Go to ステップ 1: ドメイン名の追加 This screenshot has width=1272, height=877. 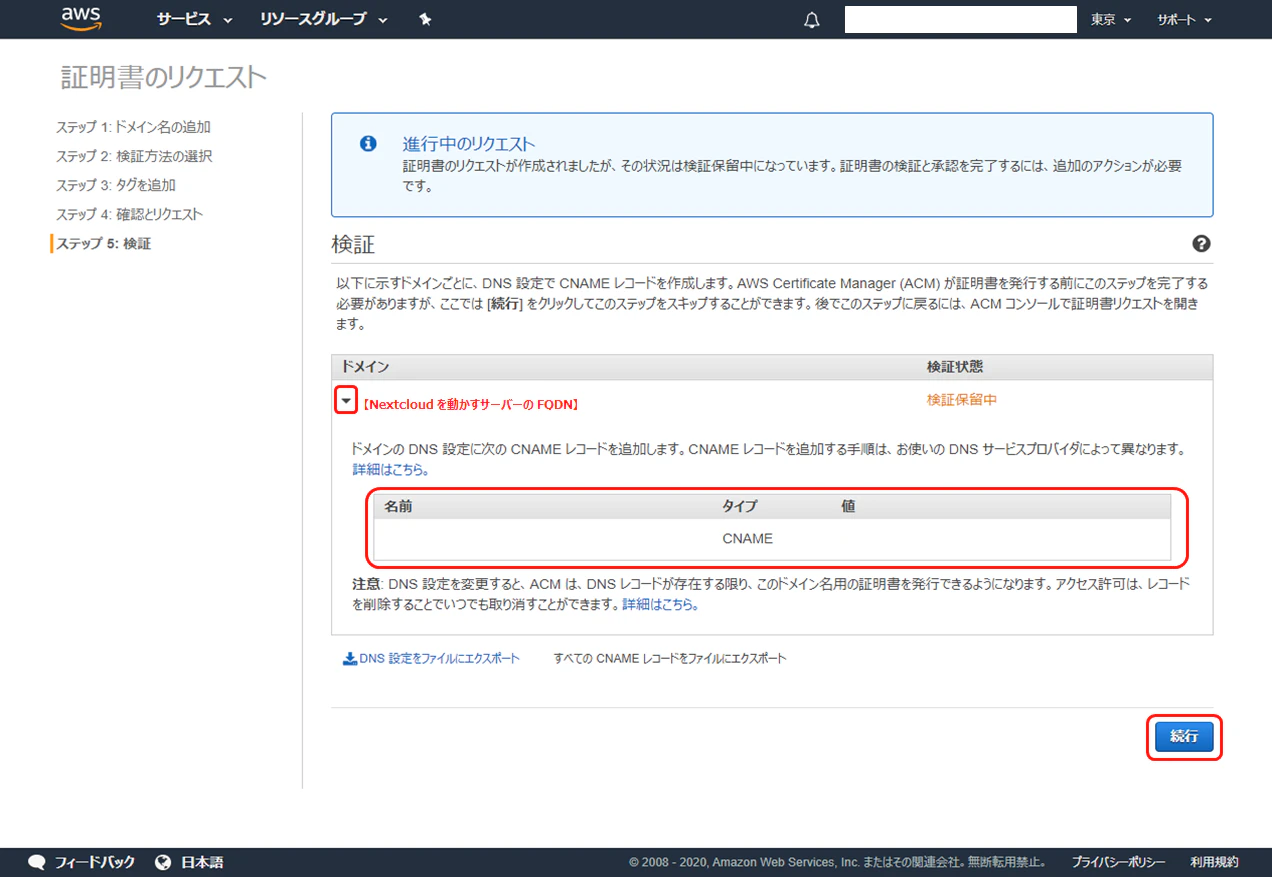pos(133,127)
